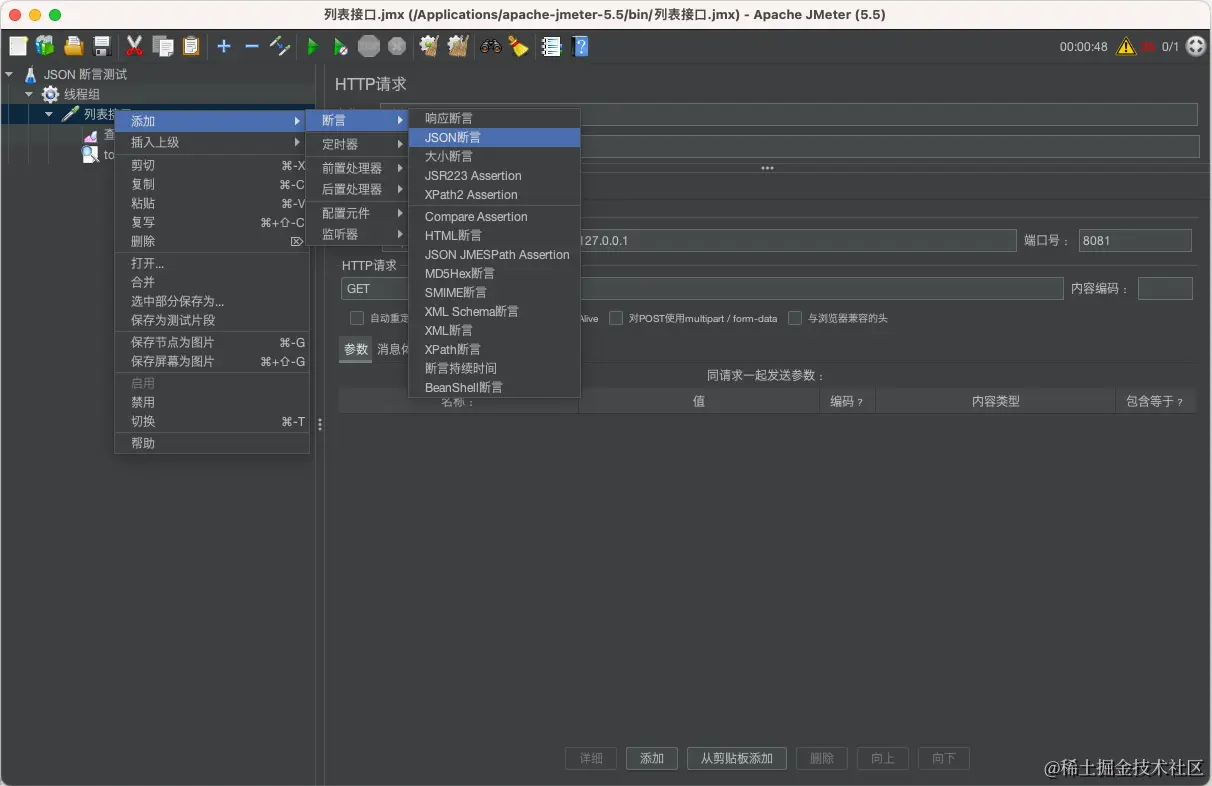Click the 内容类型 column header
The image size is (1212, 786).
pyautogui.click(x=995, y=401)
